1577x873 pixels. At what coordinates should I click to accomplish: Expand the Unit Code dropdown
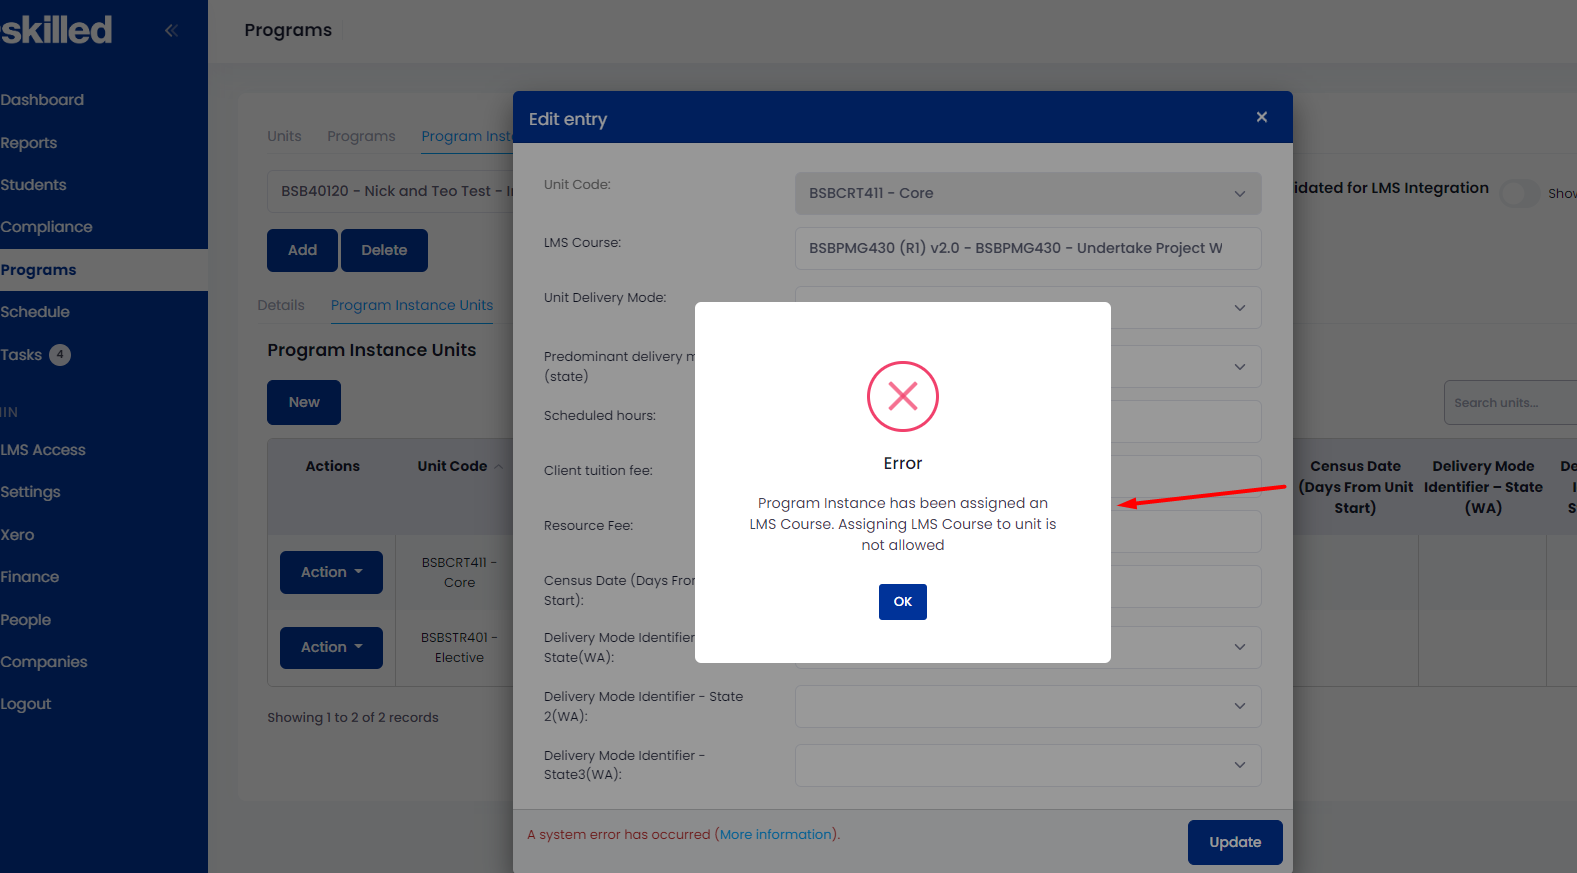1028,193
